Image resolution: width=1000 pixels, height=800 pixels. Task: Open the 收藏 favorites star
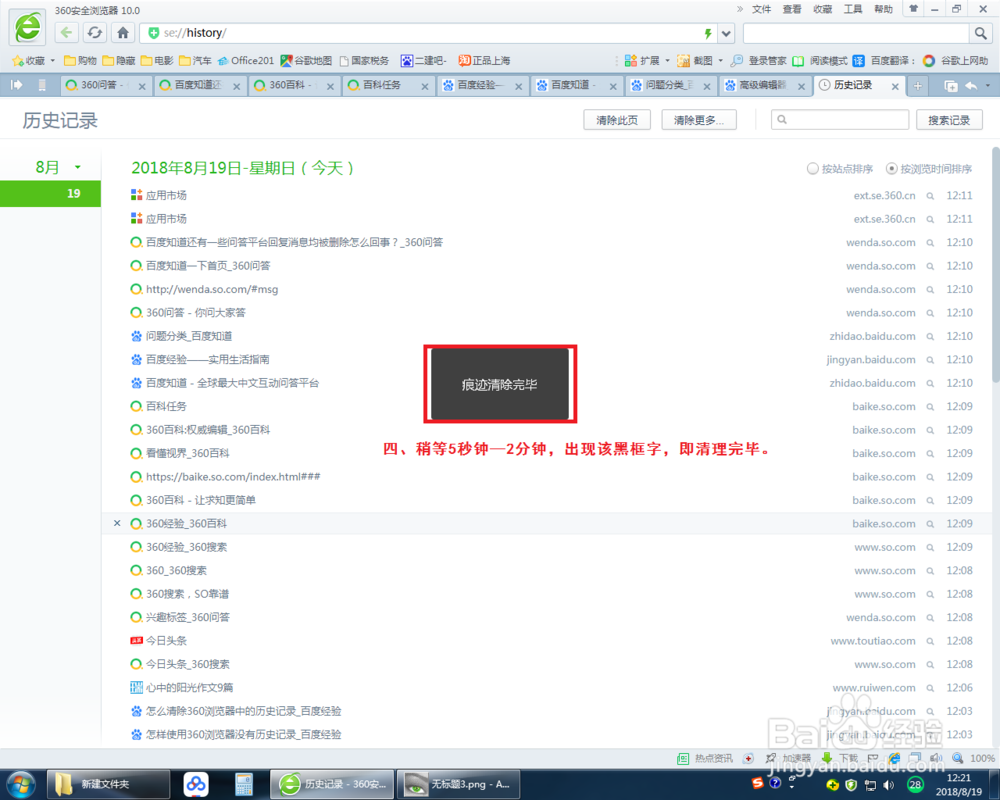point(18,61)
